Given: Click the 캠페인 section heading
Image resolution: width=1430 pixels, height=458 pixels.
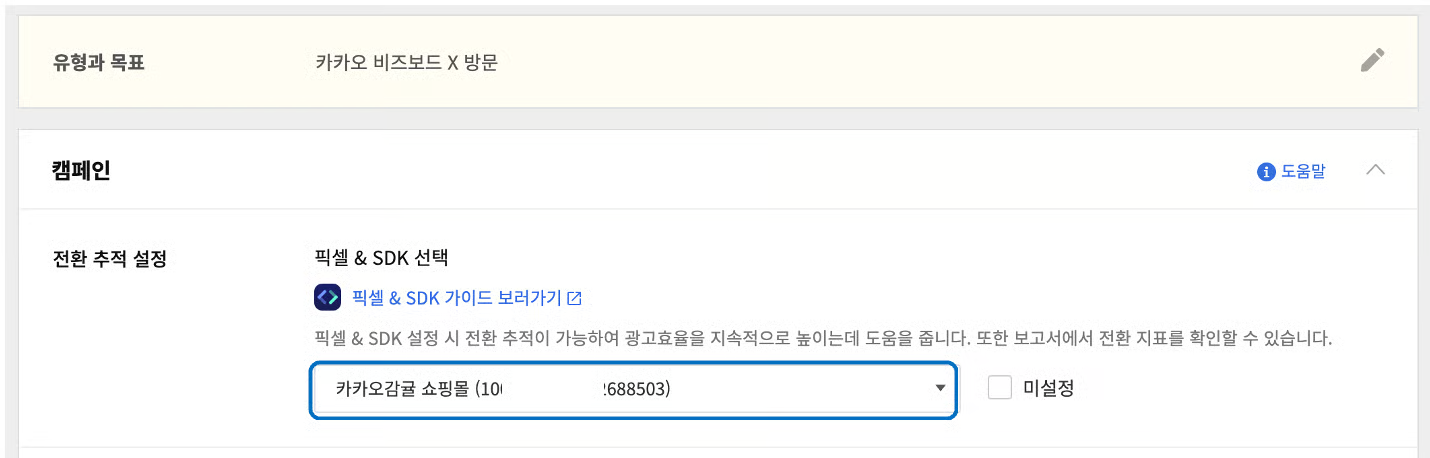Looking at the screenshot, I should [x=81, y=171].
